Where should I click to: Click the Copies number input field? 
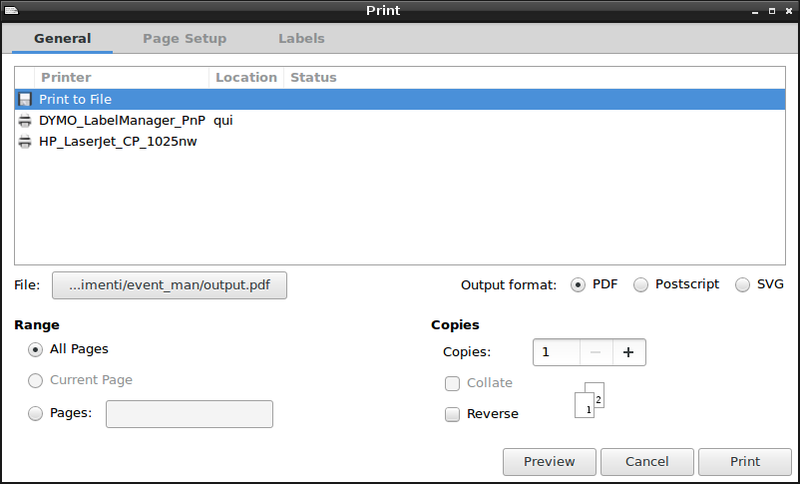(x=556, y=352)
